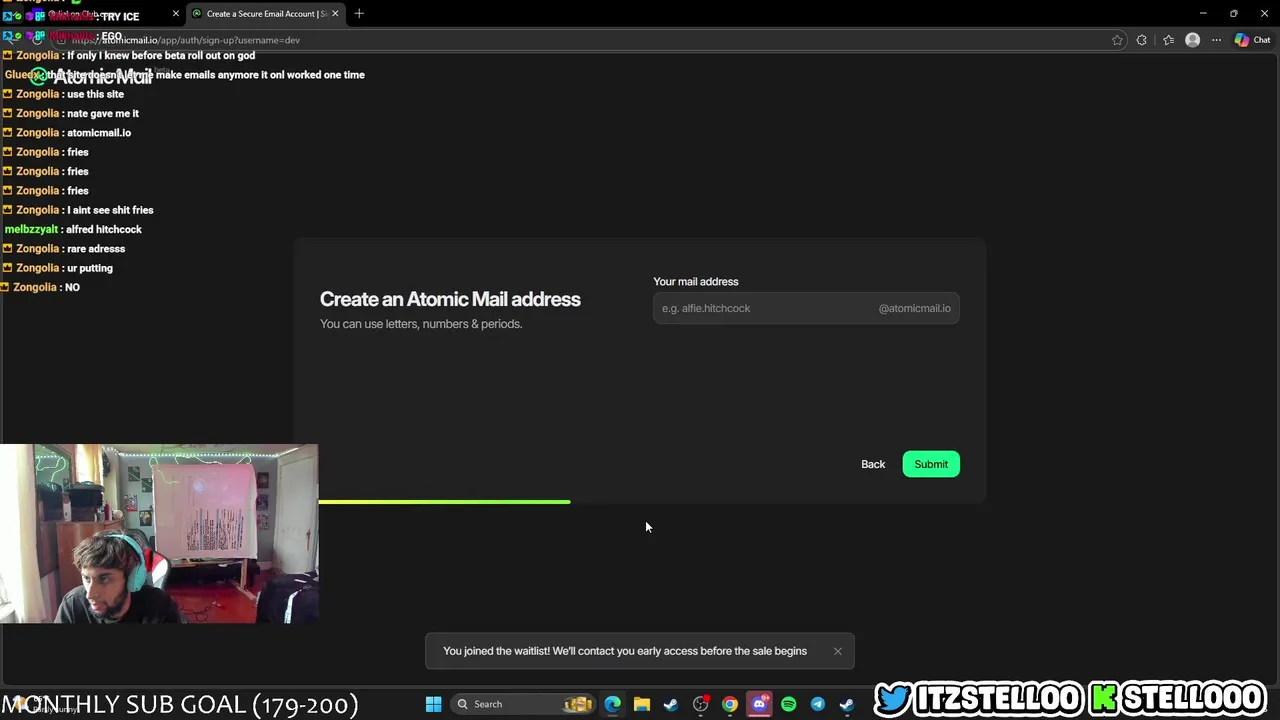1280x720 pixels.
Task: Click the taskbar Search box
Action: 524,704
